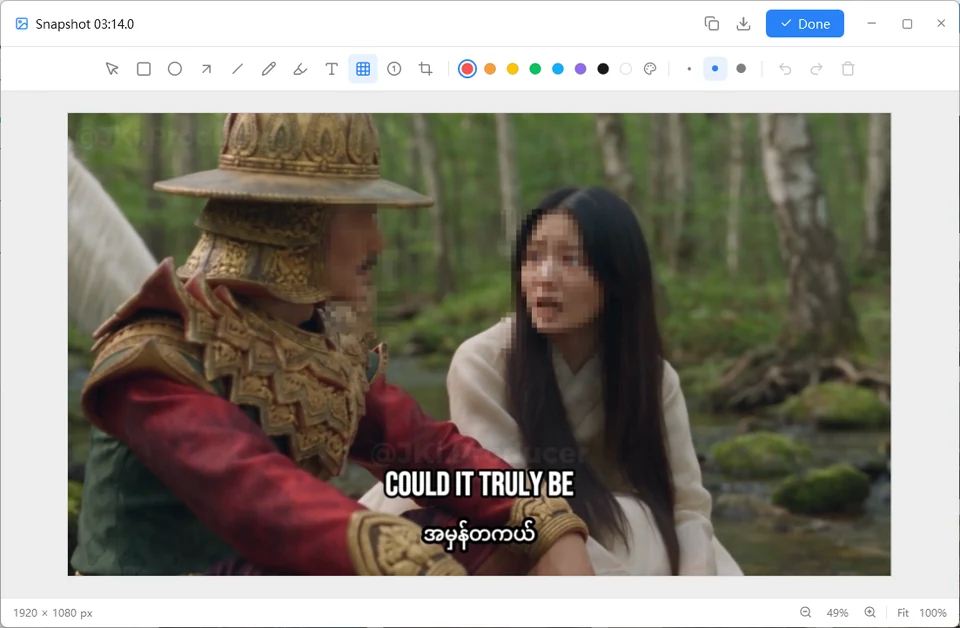
Task: Zoom out with the magnifier minus icon
Action: coord(806,613)
